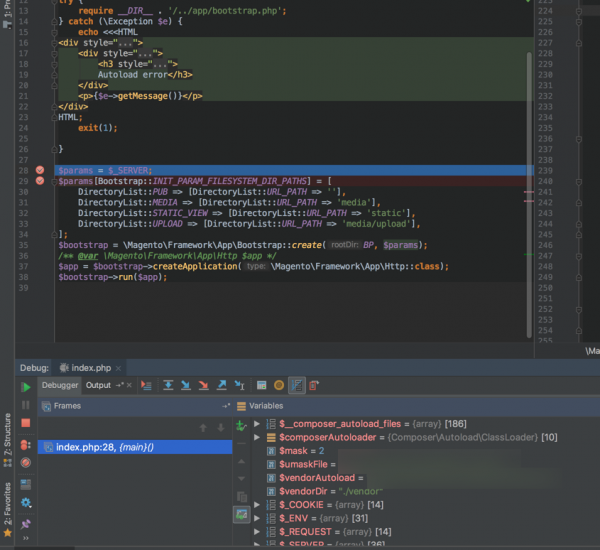The width and height of the screenshot is (600, 550).
Task: Click the red Force Step Into icon
Action: point(204,385)
